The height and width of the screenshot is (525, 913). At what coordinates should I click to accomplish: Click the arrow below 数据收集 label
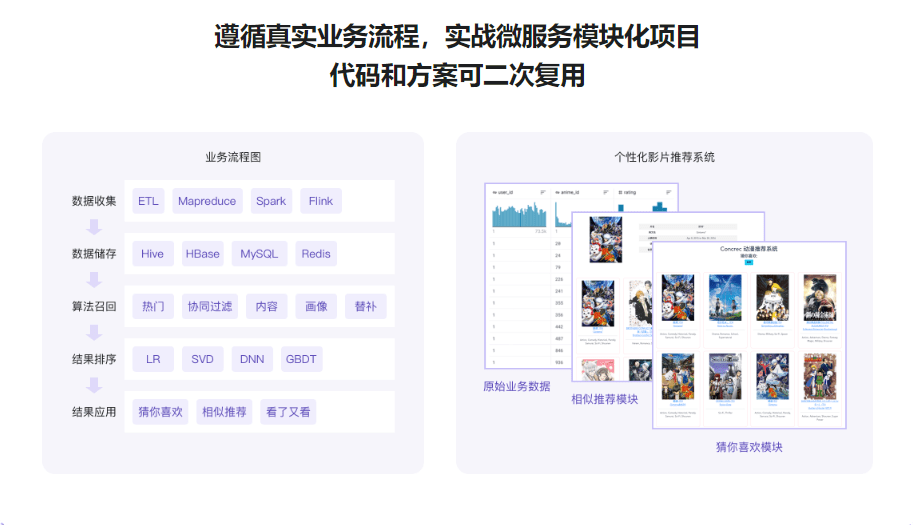click(94, 227)
